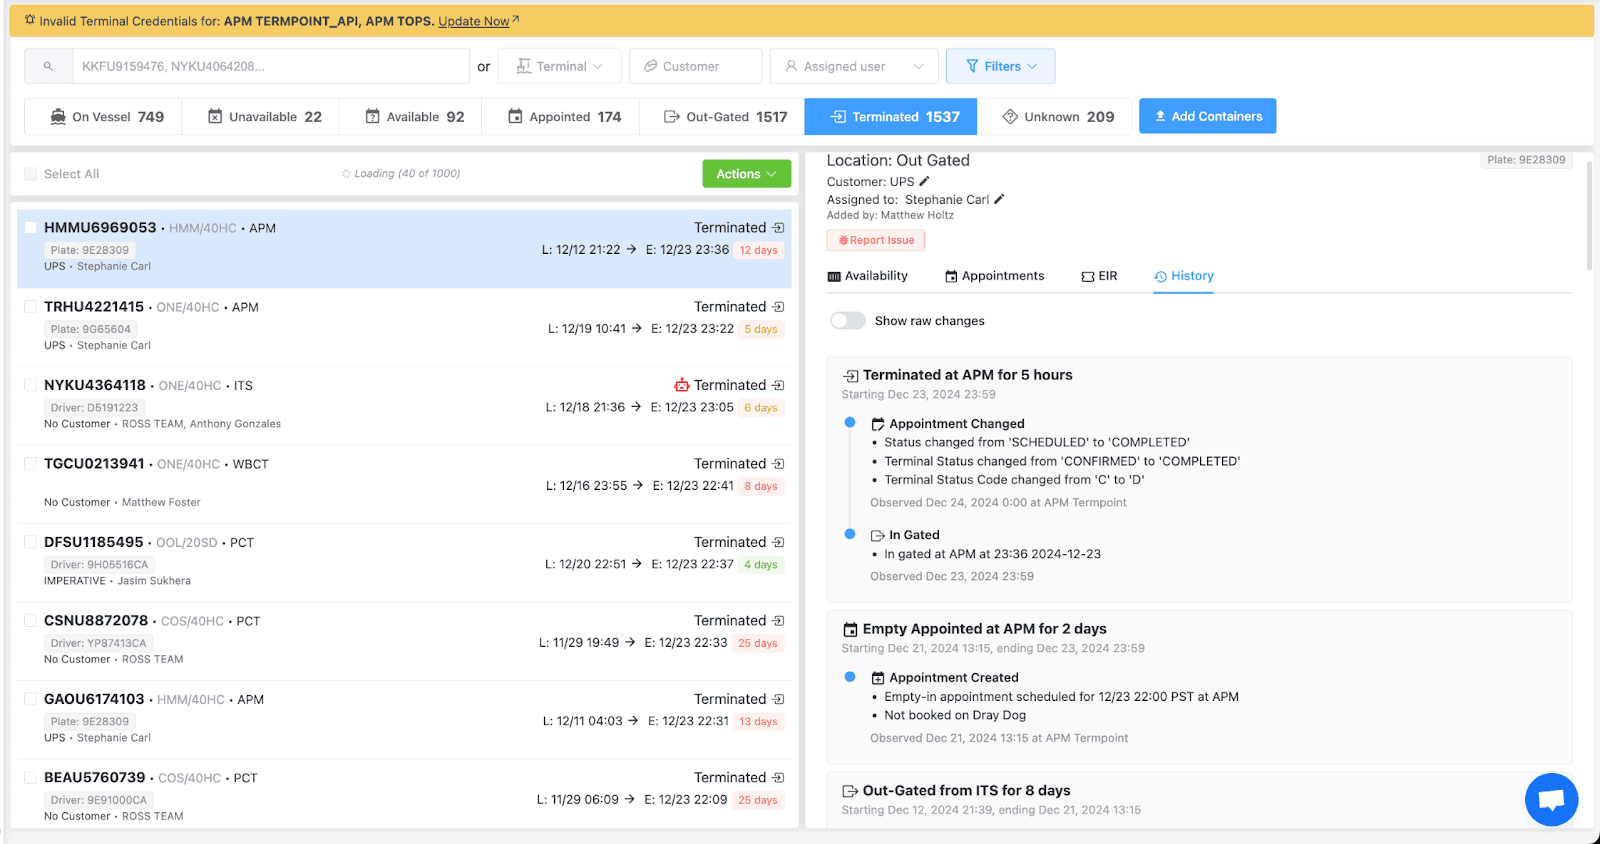Open the green Actions dropdown
The width and height of the screenshot is (1600, 844).
pyautogui.click(x=747, y=174)
